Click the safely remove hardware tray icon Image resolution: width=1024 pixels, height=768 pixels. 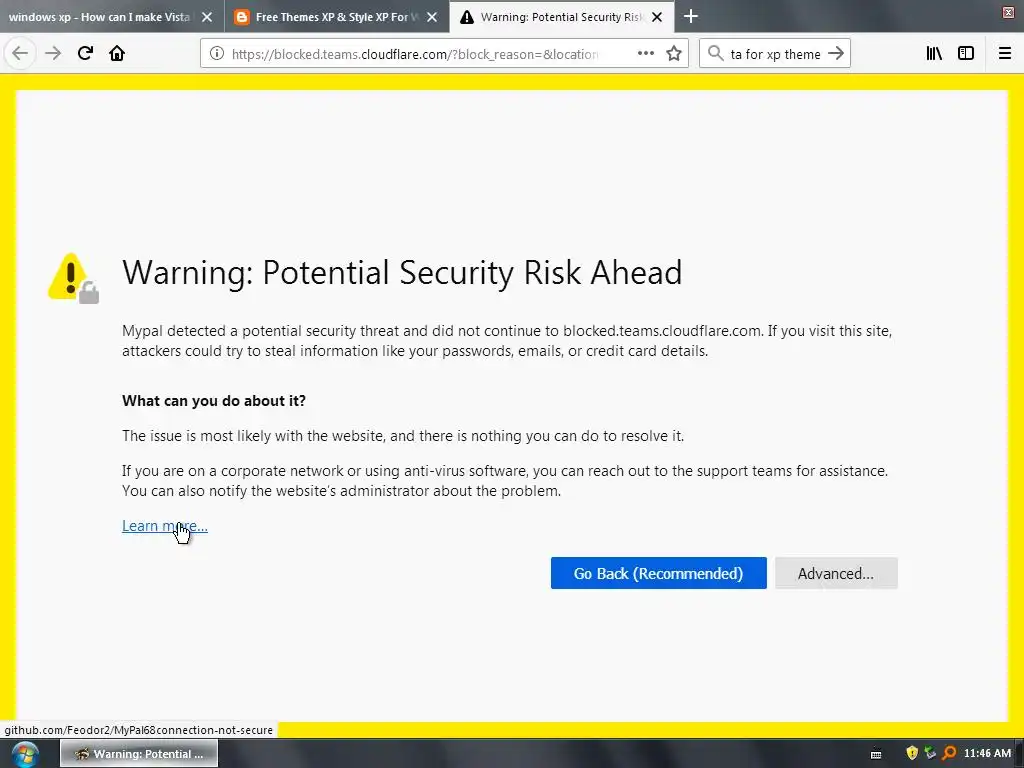click(931, 753)
